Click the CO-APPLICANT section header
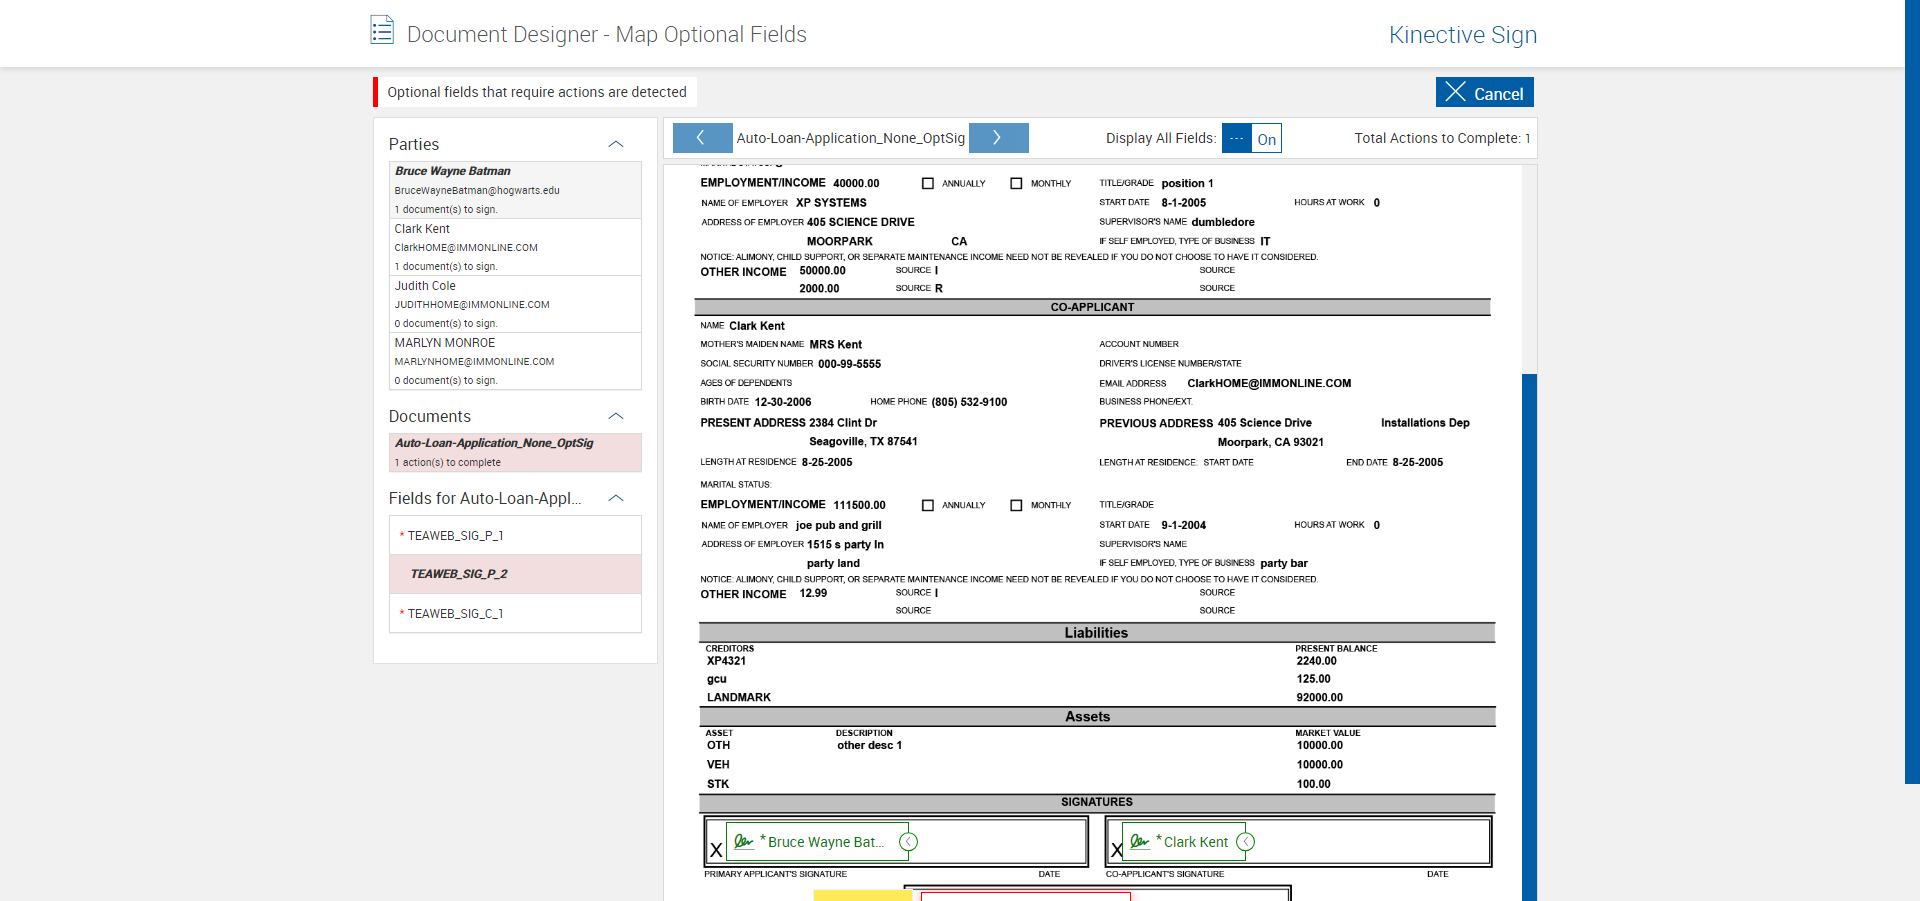The height and width of the screenshot is (901, 1920). (1092, 307)
